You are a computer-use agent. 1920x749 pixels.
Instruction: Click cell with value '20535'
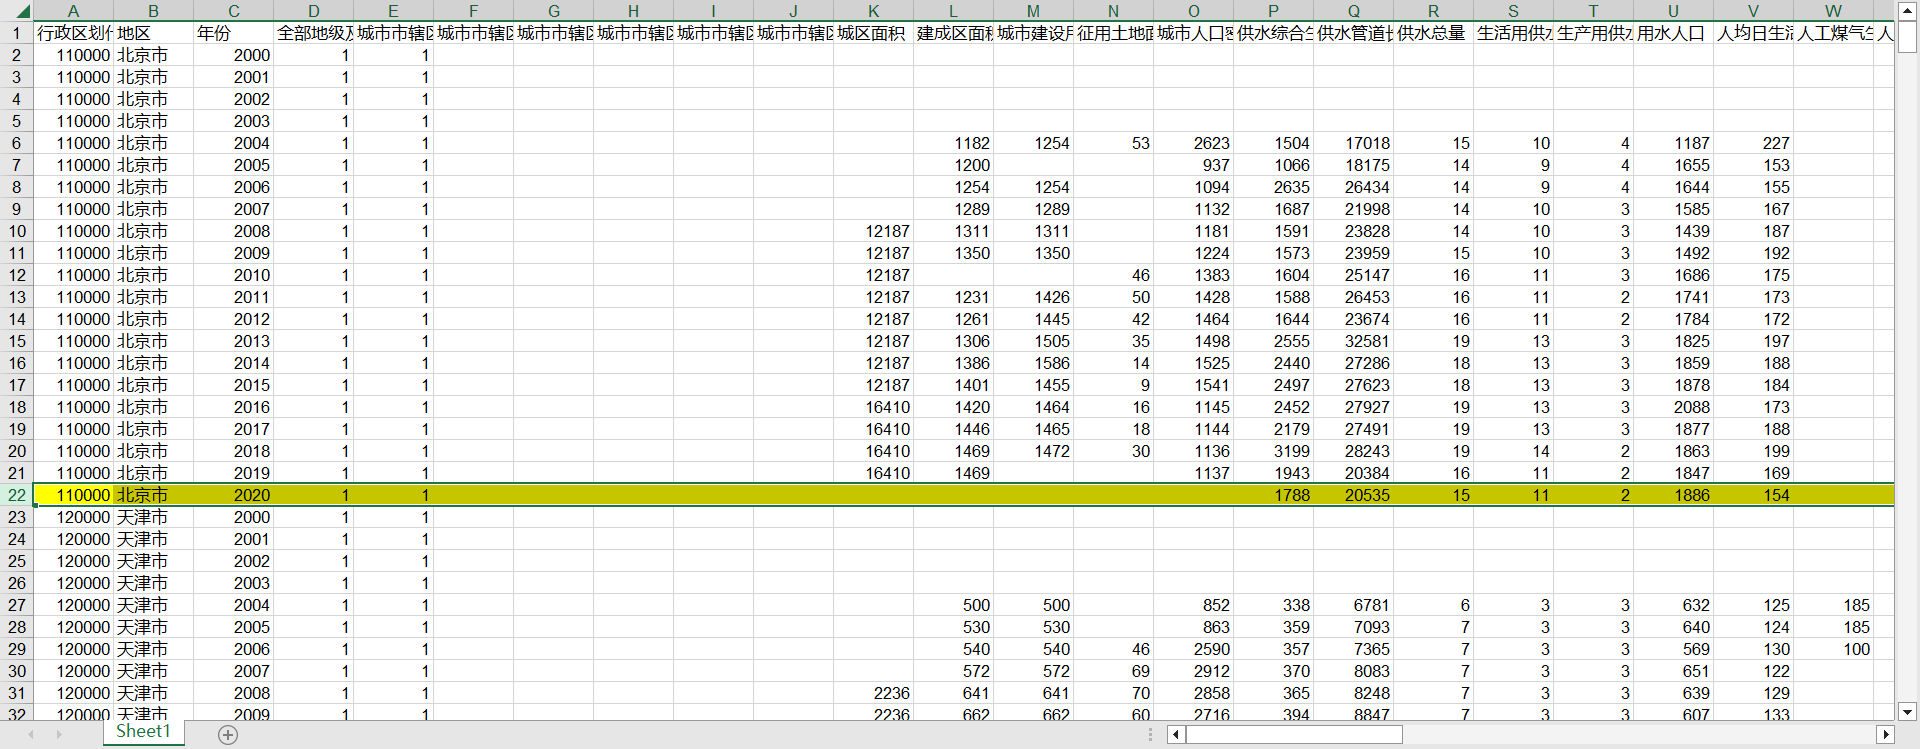pyautogui.click(x=1353, y=495)
